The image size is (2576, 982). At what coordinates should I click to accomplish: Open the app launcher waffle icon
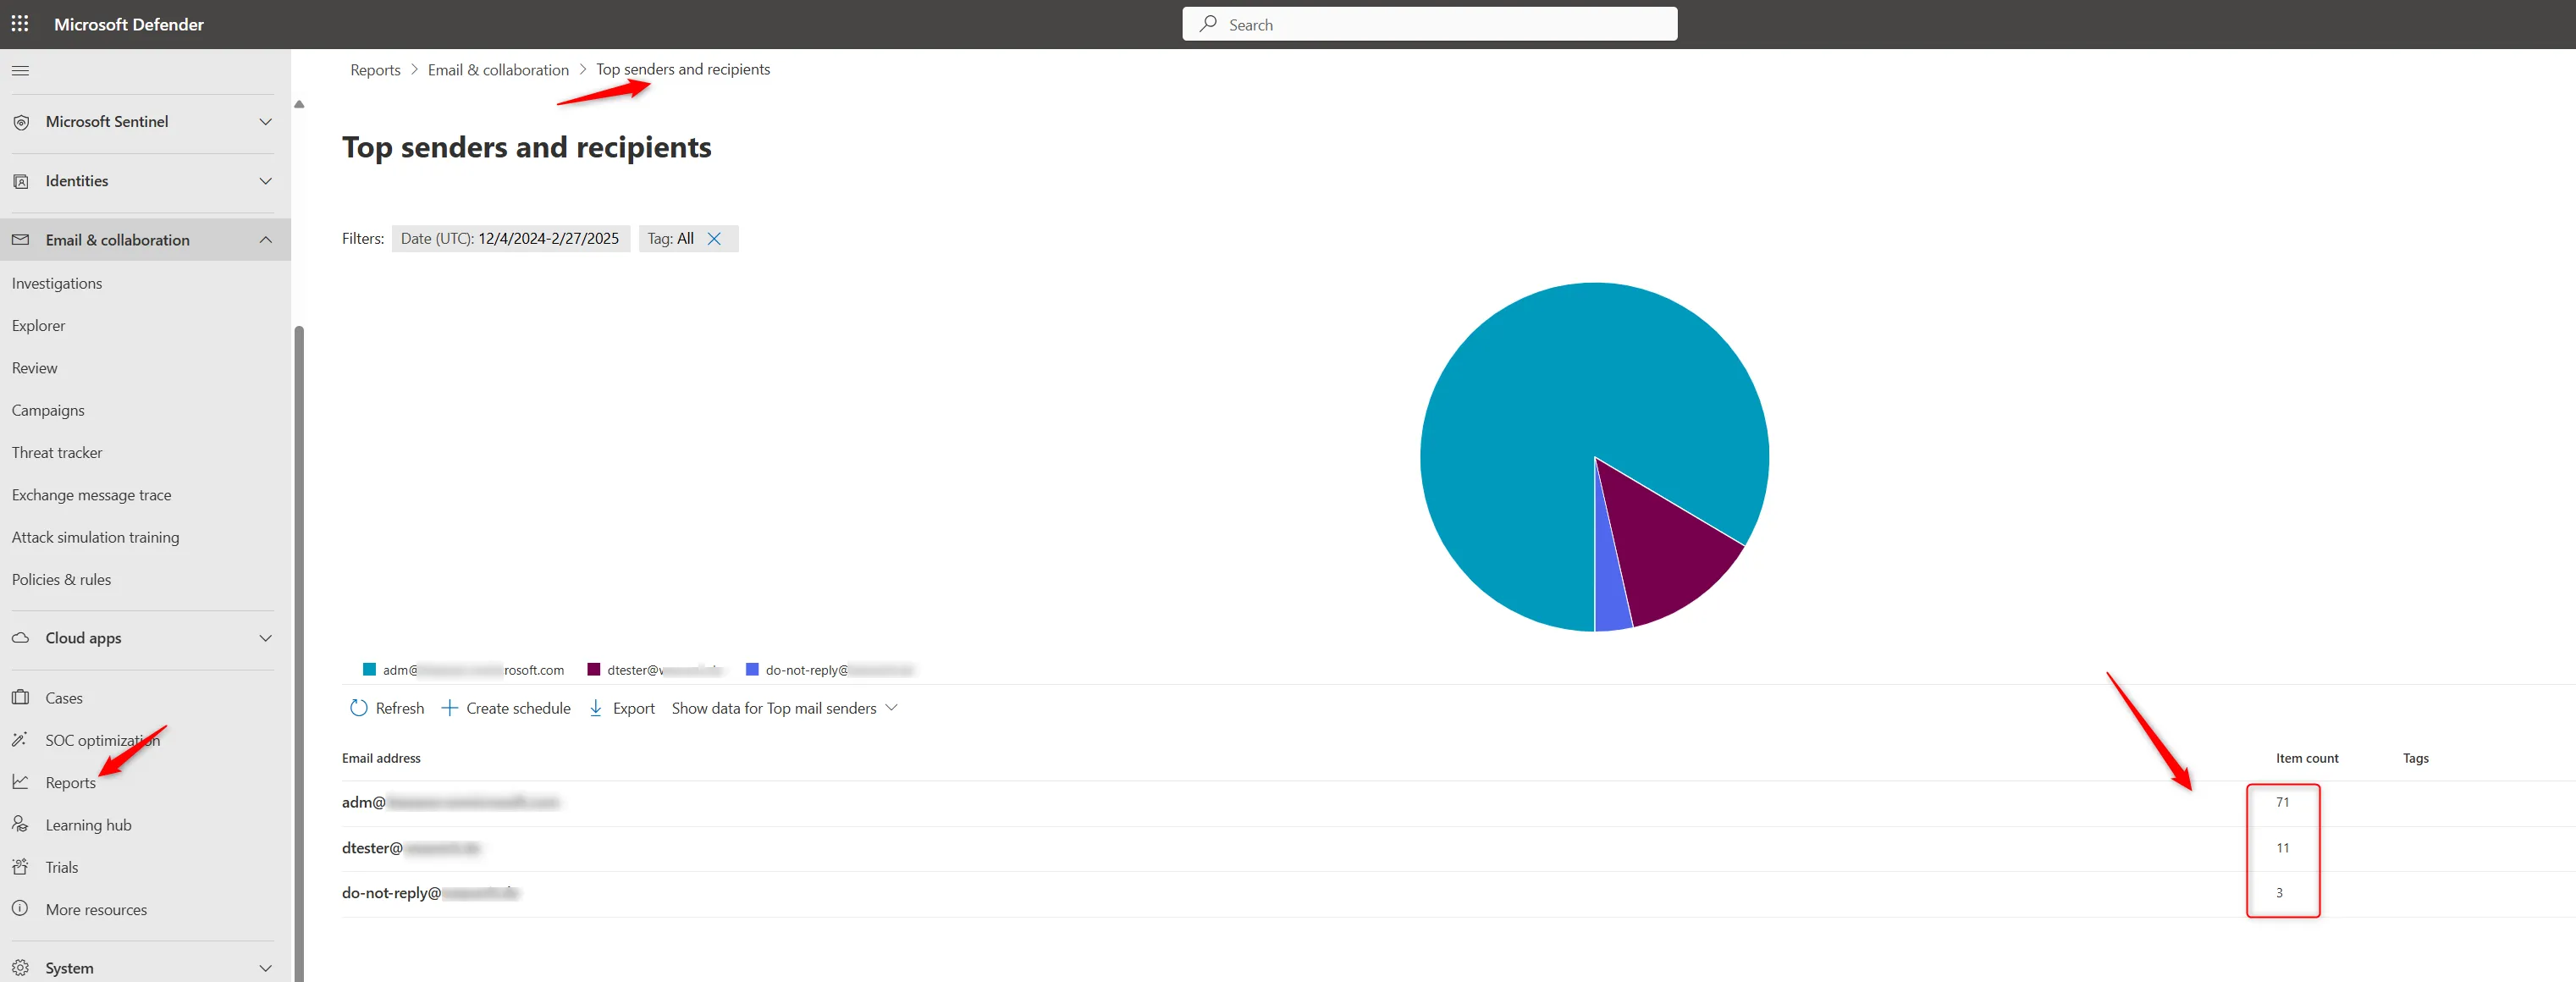20,24
